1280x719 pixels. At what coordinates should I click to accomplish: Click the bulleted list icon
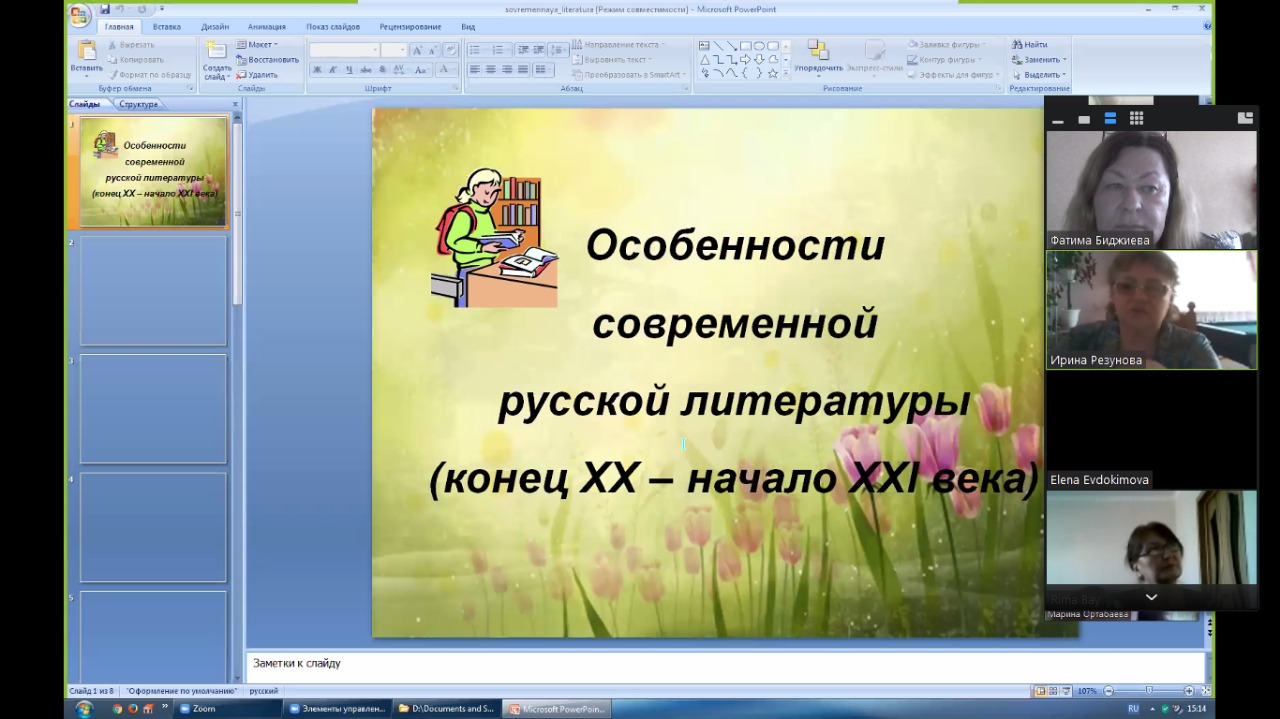pos(477,50)
